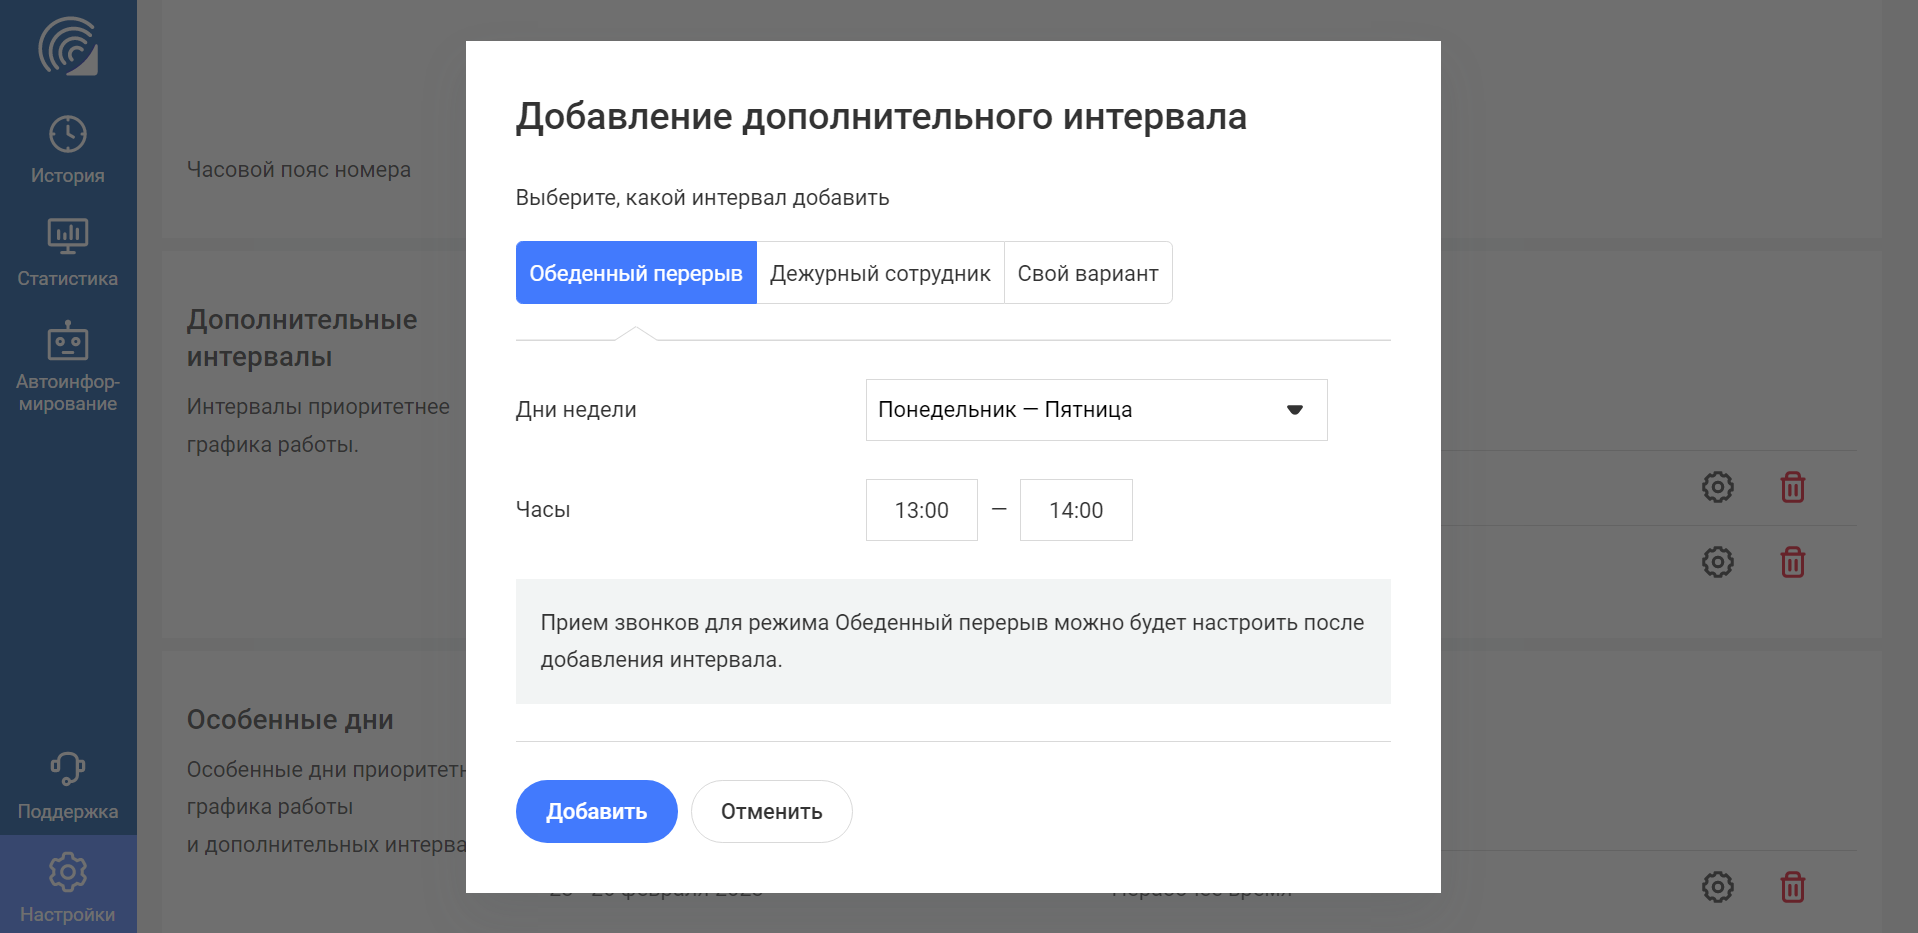1918x933 pixels.
Task: Choose the Свой вариант interval option
Action: coord(1088,273)
